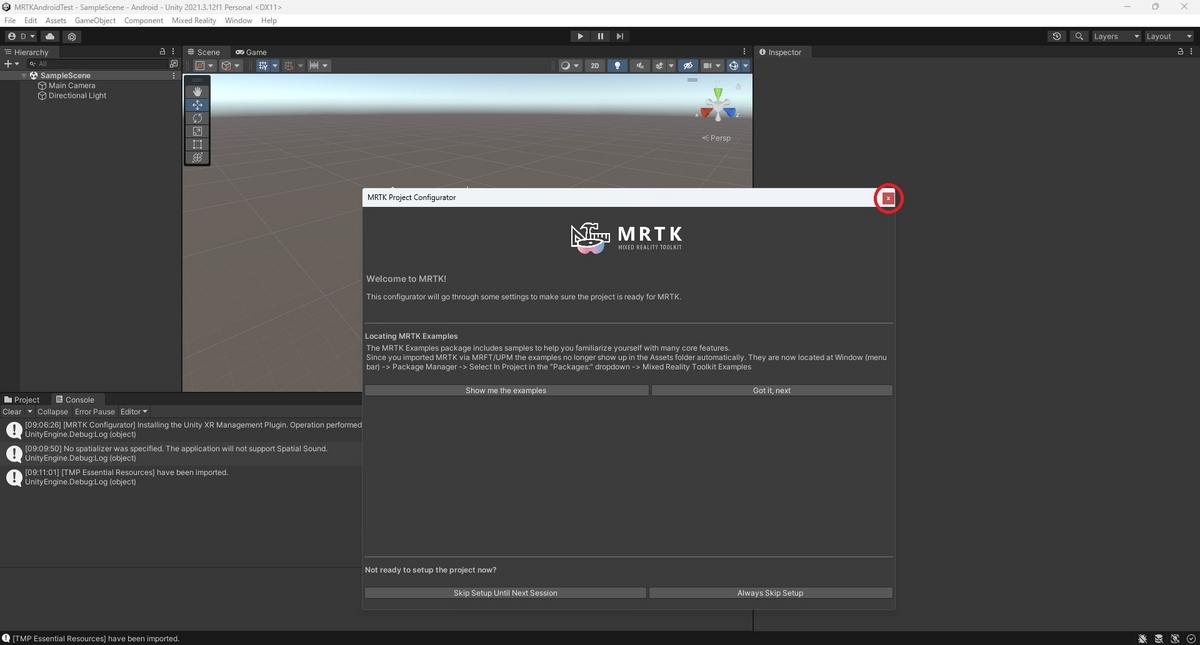Viewport: 1200px width, 645px height.
Task: Select the Transform tool in Scene overlay
Action: (x=197, y=157)
